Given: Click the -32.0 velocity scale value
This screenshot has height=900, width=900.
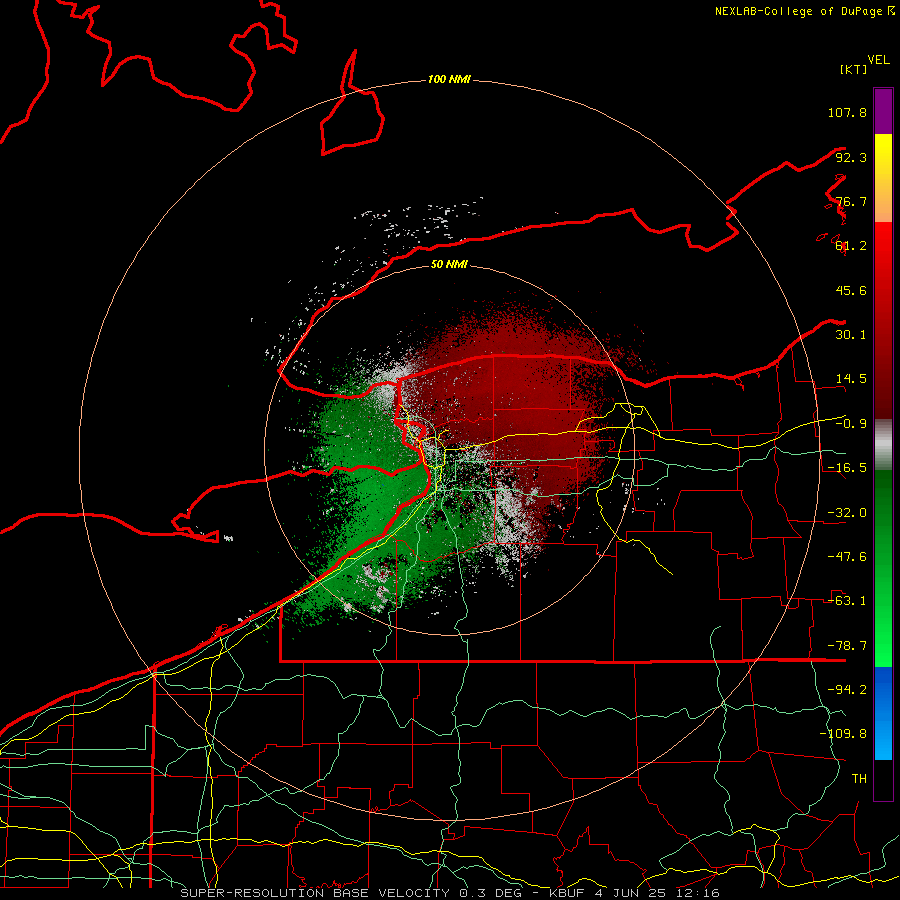Looking at the screenshot, I should [847, 513].
